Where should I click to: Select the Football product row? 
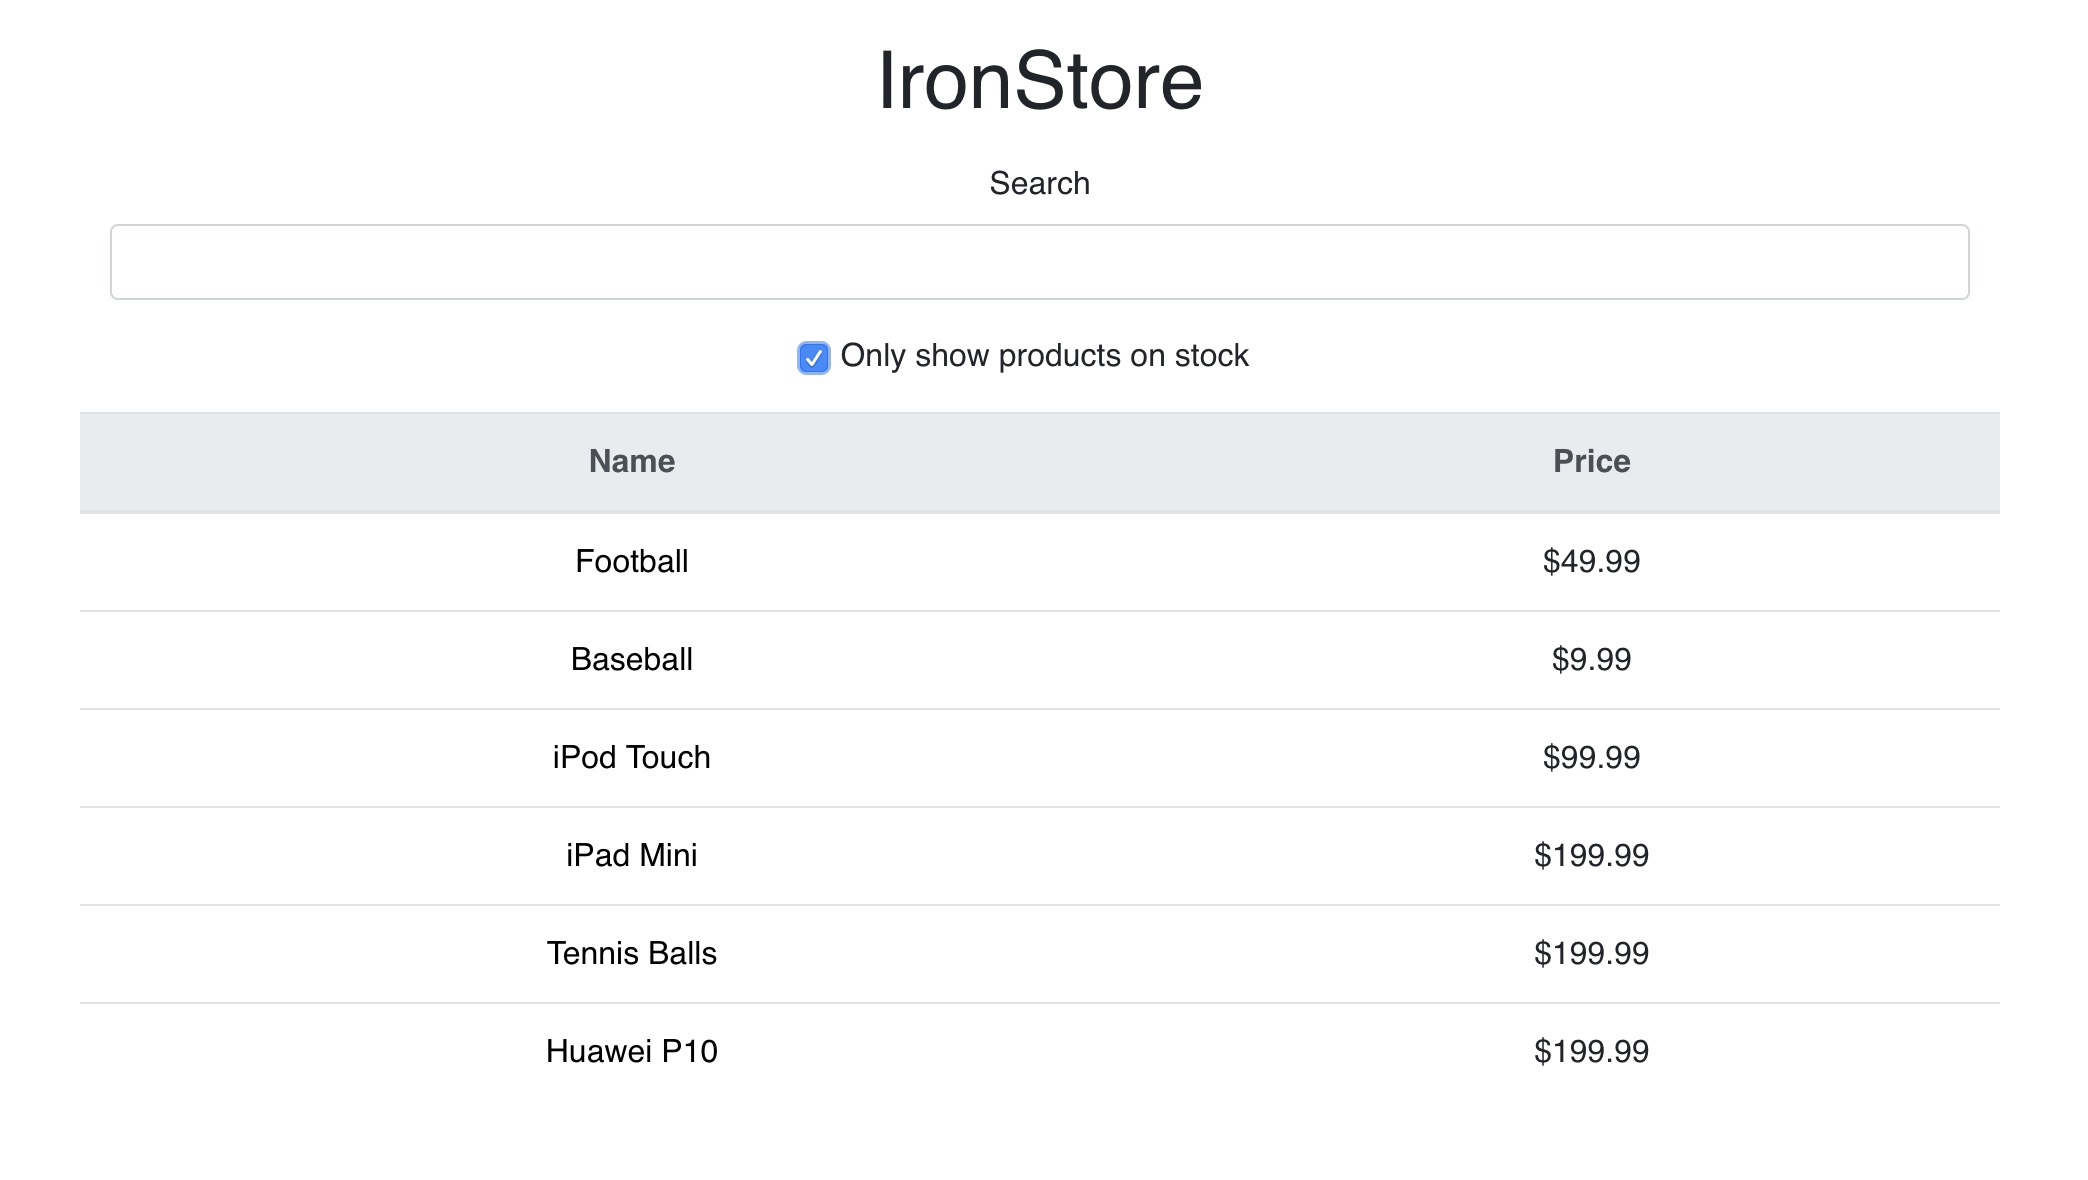1040,562
